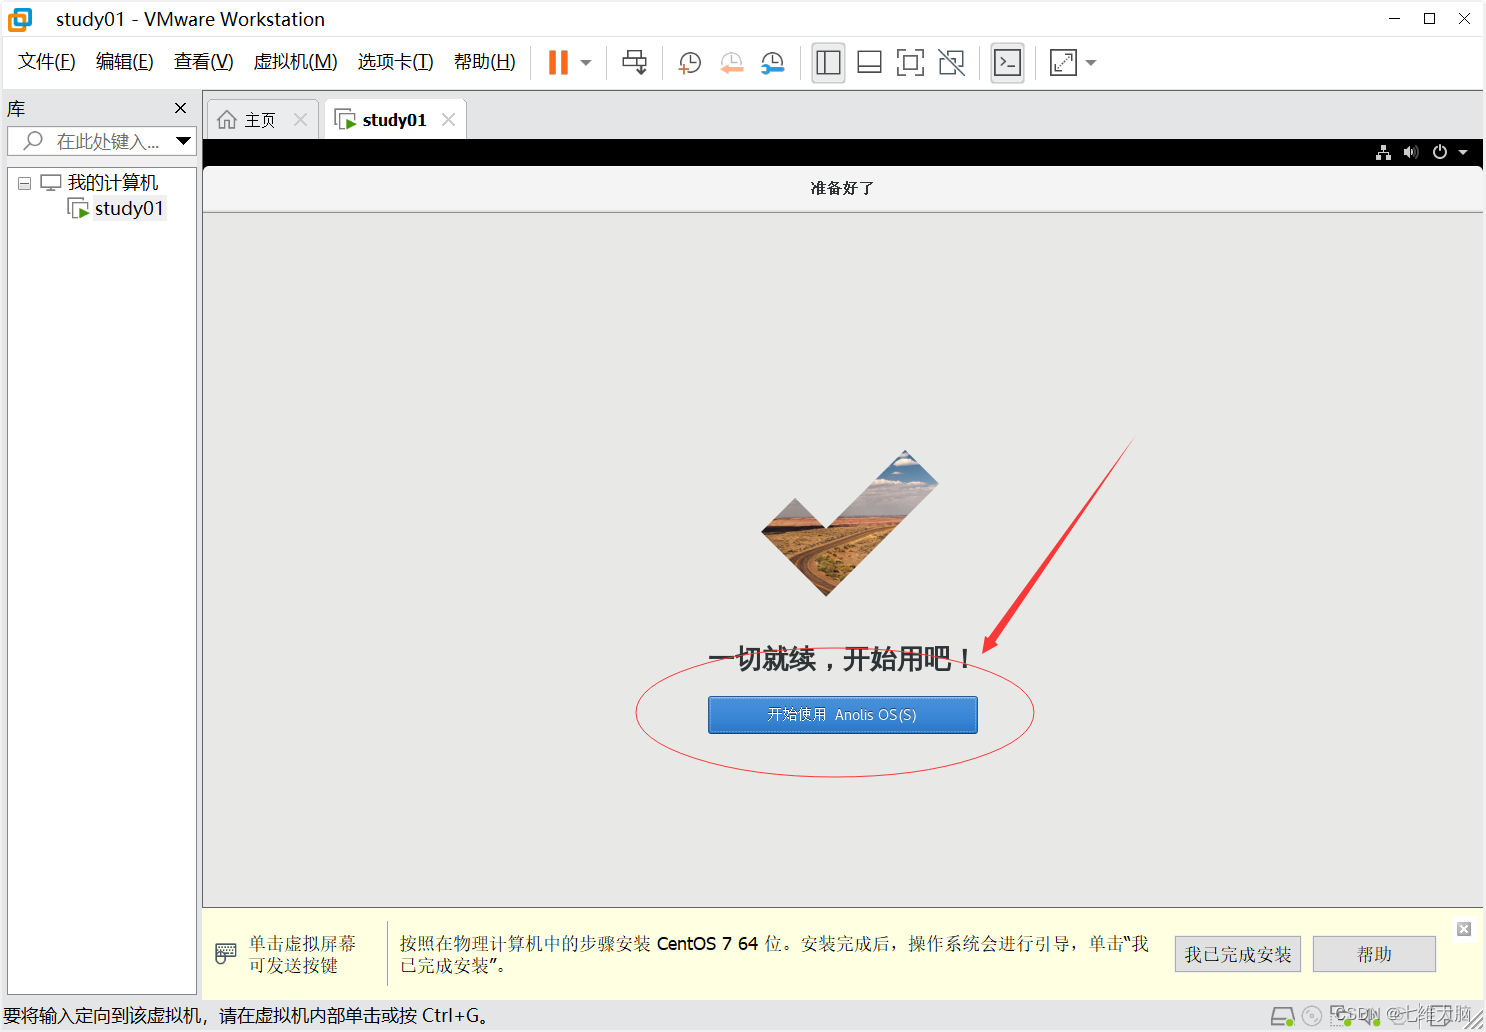This screenshot has width=1486, height=1032.
Task: Close the 主页 tab
Action: 300,119
